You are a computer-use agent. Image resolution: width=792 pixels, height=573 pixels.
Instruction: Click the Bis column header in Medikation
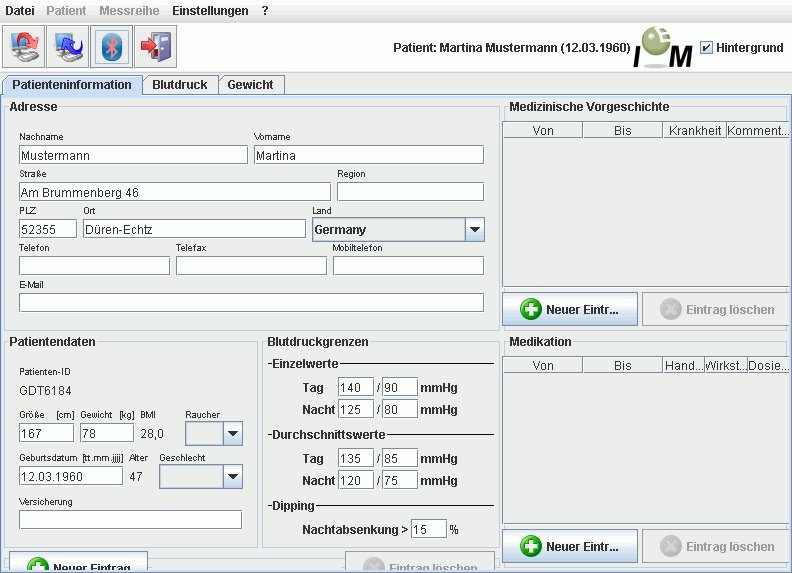[623, 365]
